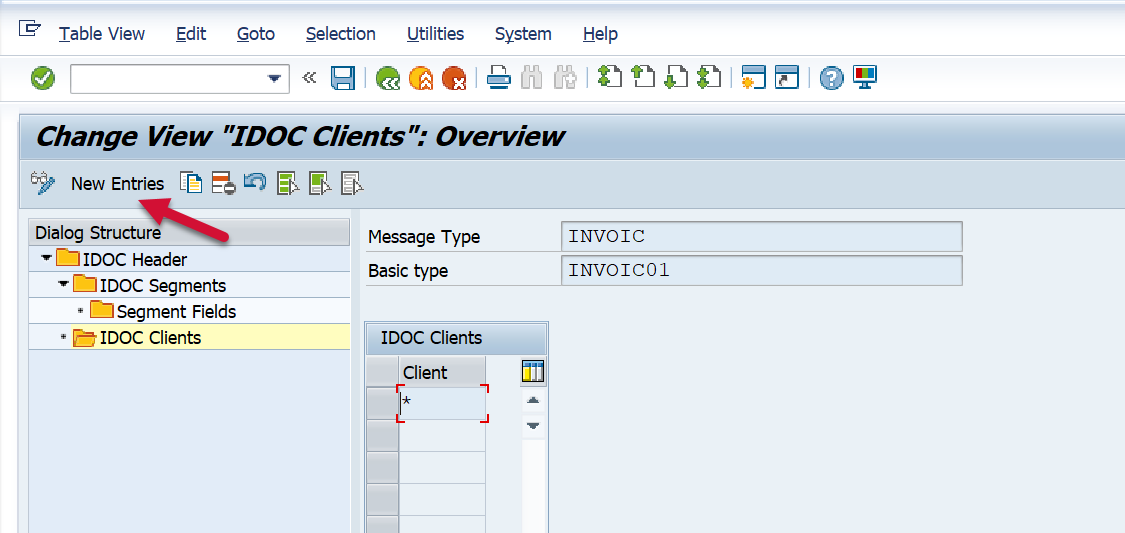Click the Save diskette icon
This screenshot has width=1125, height=533.
coord(343,78)
